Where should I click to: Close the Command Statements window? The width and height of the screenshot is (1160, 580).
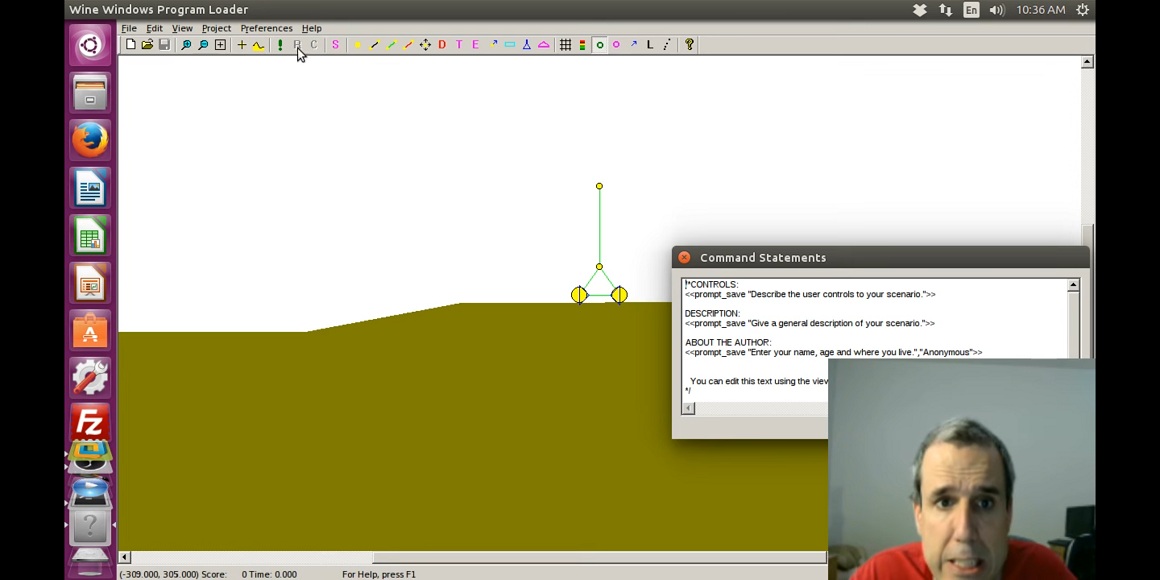684,258
